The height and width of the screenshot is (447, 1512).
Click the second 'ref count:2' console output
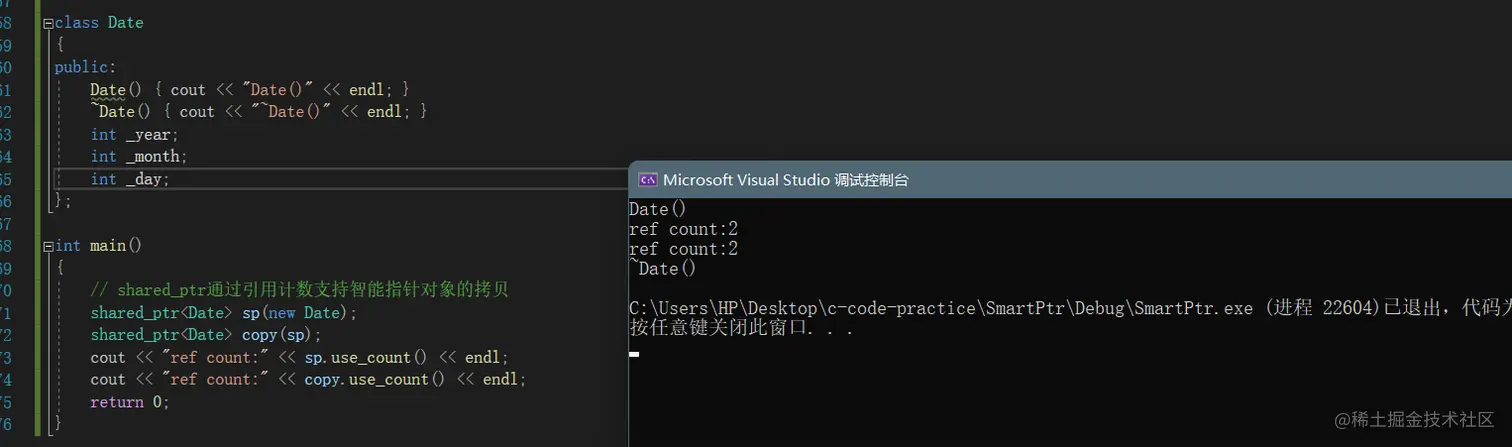coord(683,249)
